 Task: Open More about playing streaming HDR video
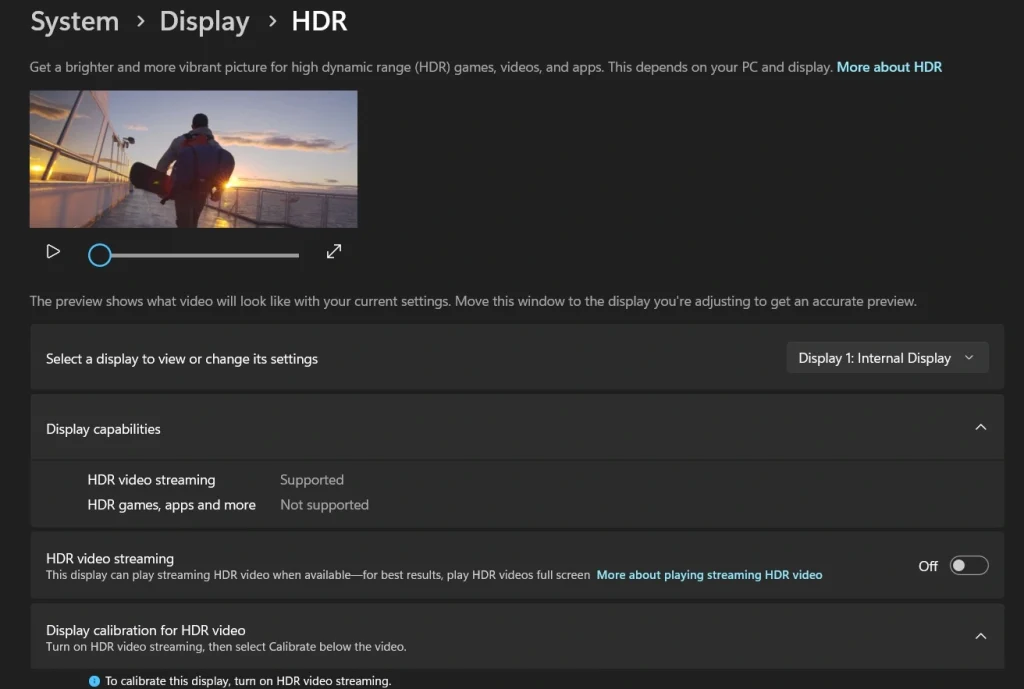pos(709,574)
